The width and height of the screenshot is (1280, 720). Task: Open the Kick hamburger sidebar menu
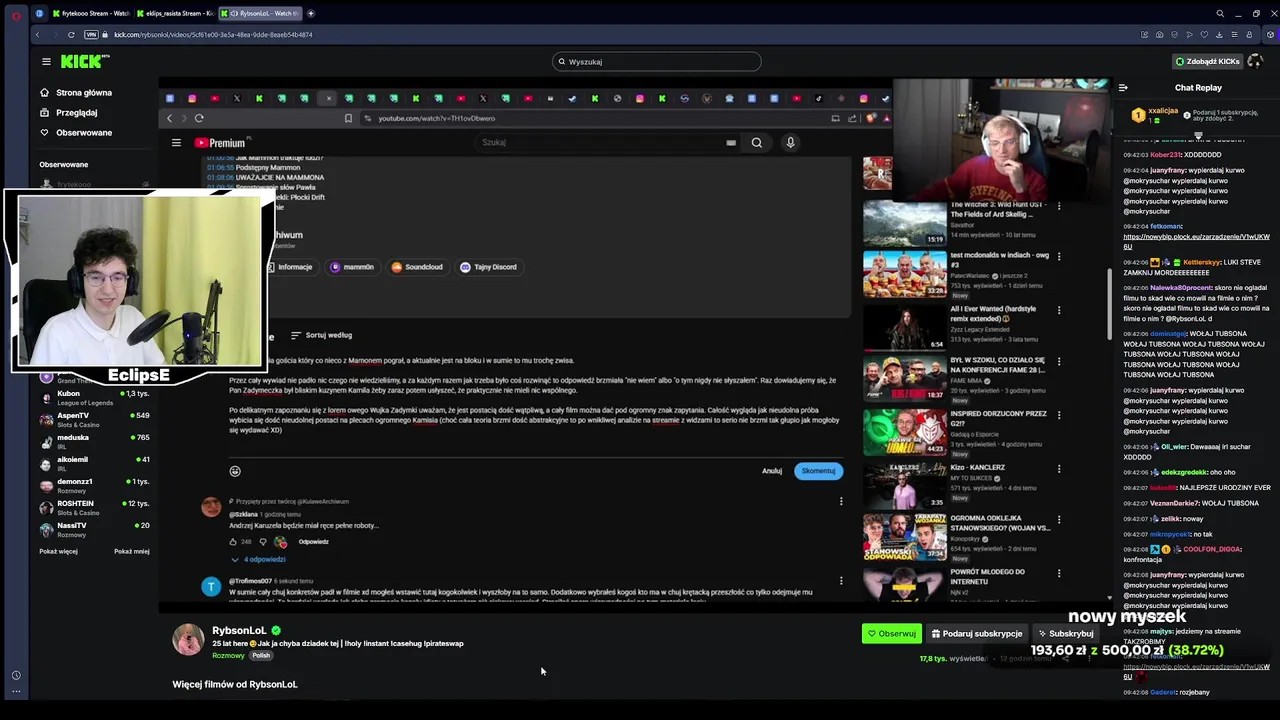(x=46, y=61)
